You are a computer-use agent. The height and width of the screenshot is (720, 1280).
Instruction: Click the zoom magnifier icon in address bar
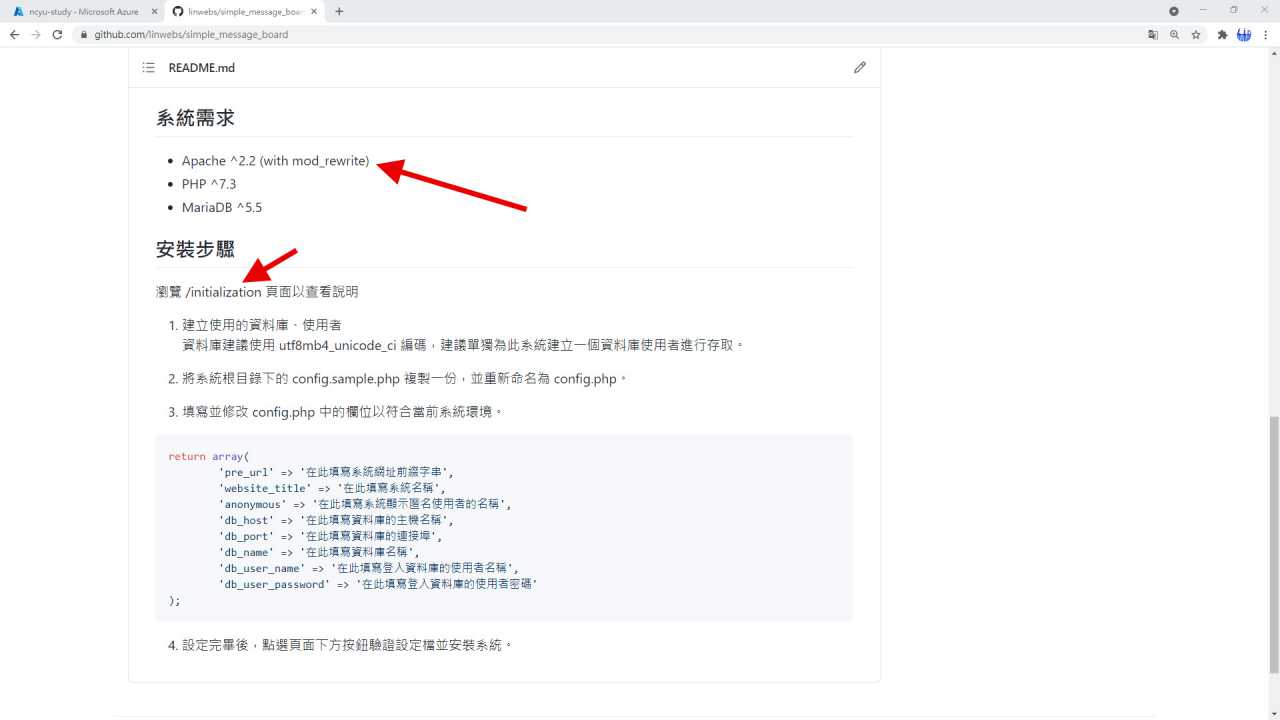click(1174, 34)
